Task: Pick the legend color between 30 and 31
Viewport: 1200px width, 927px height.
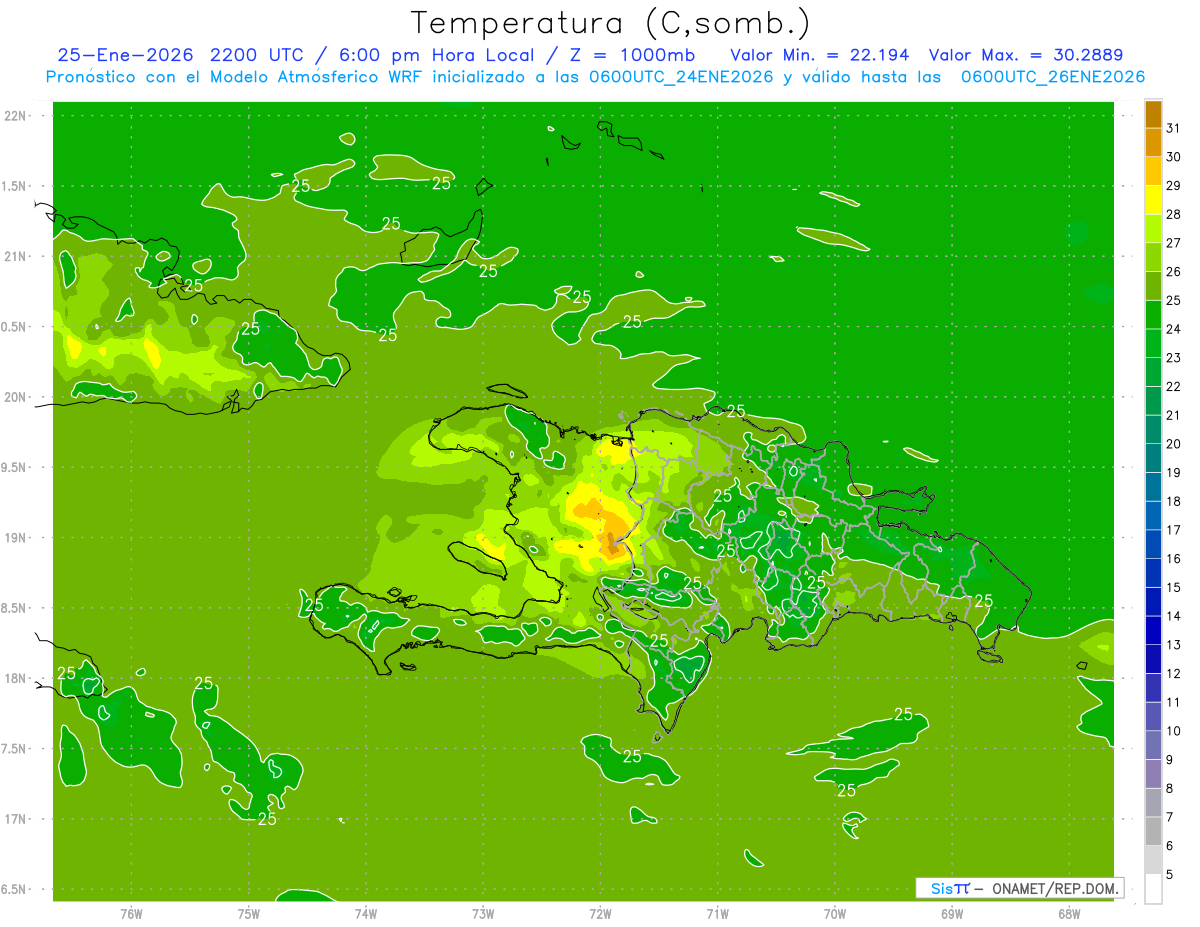Action: click(x=1153, y=143)
